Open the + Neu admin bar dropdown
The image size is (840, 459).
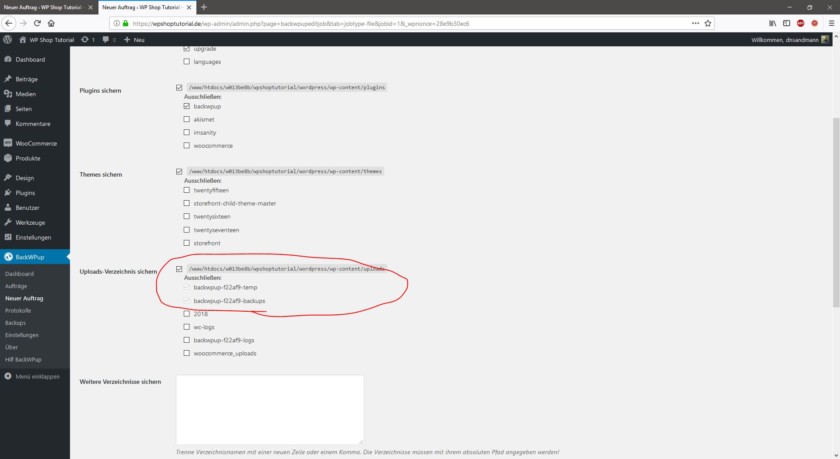click(135, 39)
